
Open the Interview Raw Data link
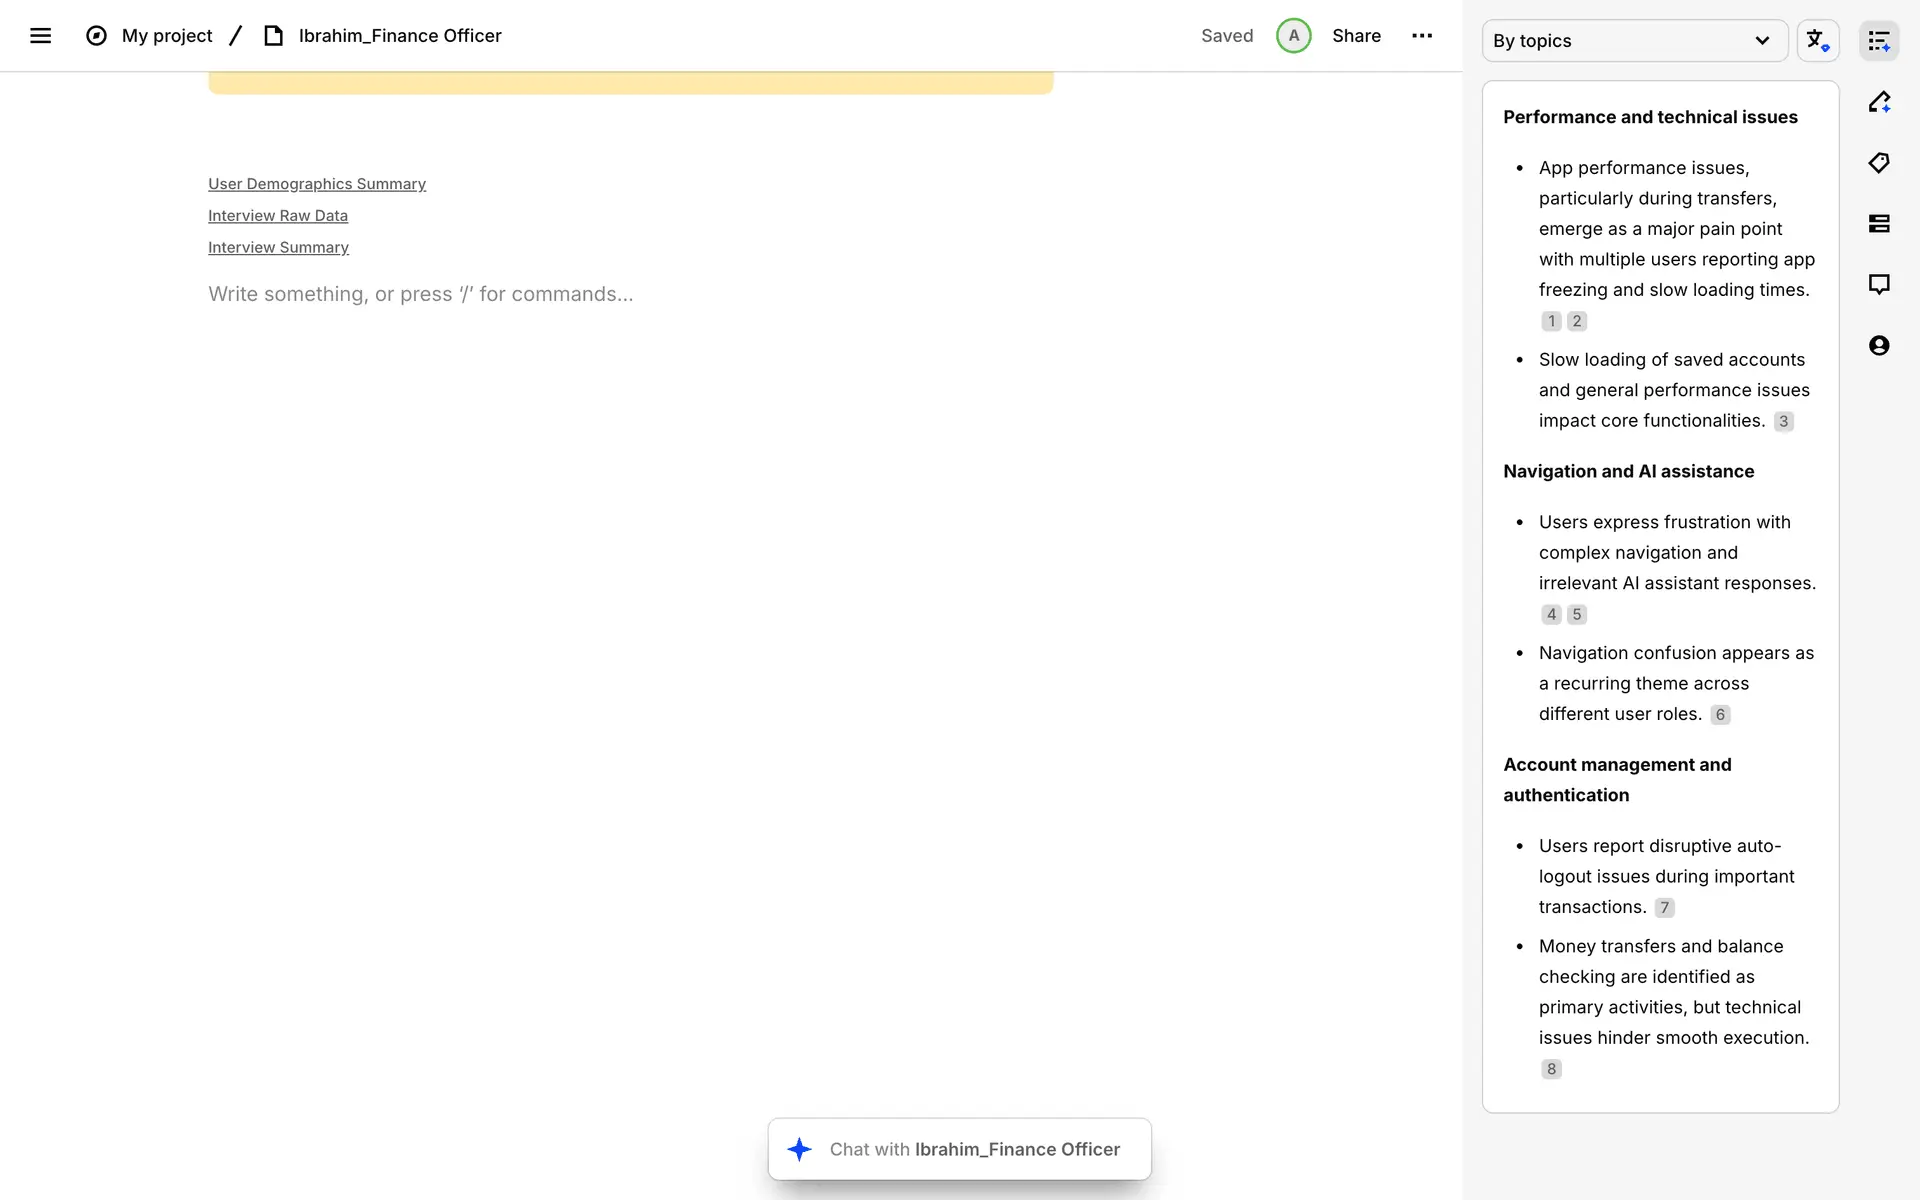click(278, 216)
